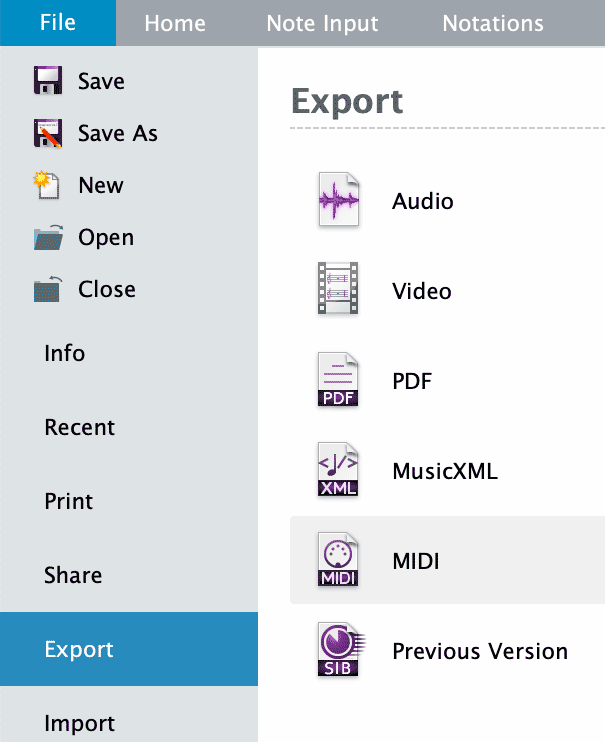Select the Video filmstrip export icon
This screenshot has height=742, width=605.
click(337, 291)
